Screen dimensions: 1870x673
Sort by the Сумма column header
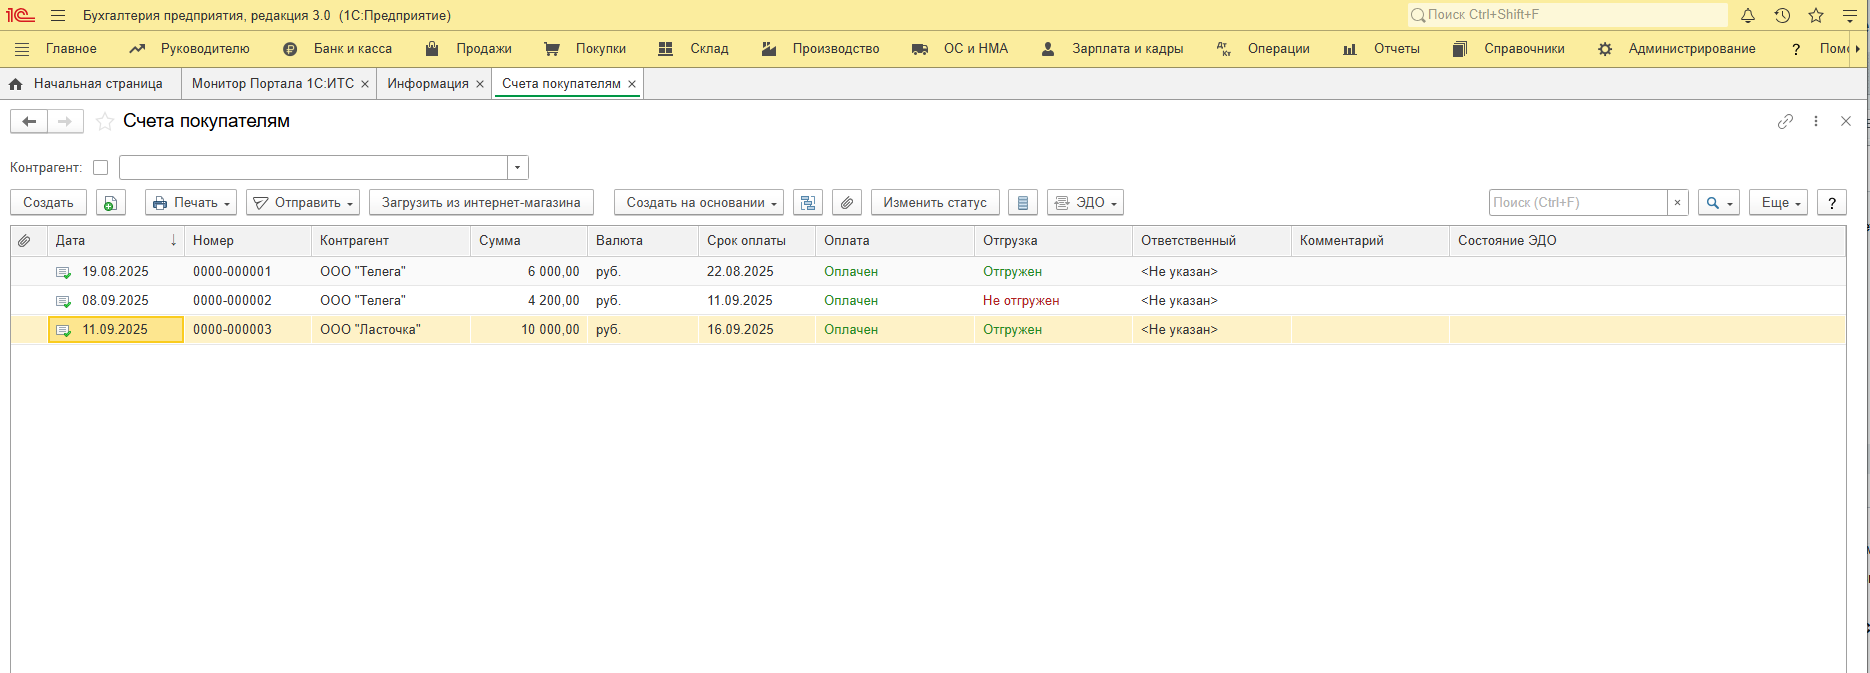click(x=500, y=241)
